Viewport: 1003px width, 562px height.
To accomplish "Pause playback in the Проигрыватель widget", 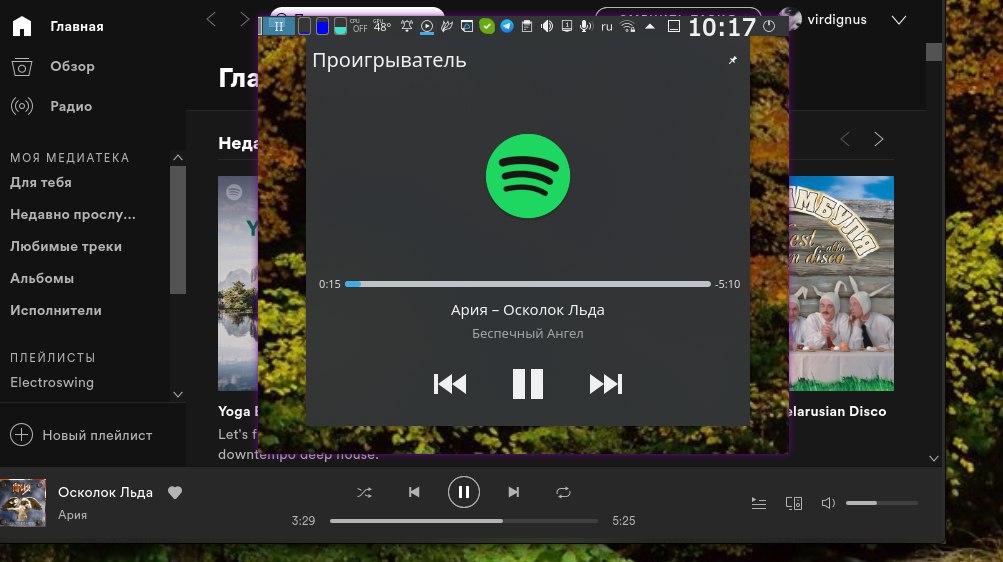I will coord(528,384).
